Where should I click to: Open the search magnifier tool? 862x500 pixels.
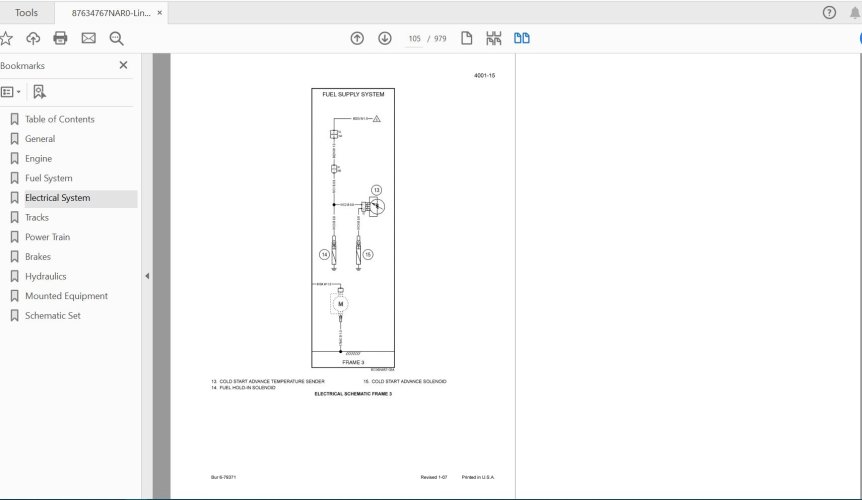coord(116,38)
